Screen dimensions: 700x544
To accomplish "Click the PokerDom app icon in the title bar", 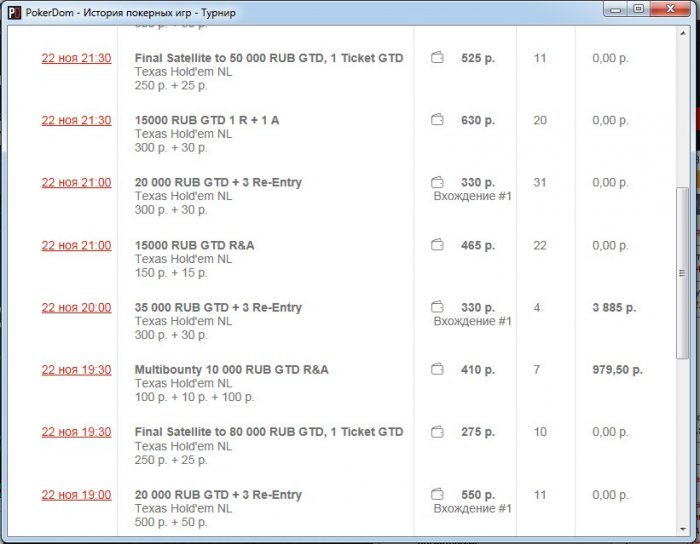I will [x=14, y=12].
